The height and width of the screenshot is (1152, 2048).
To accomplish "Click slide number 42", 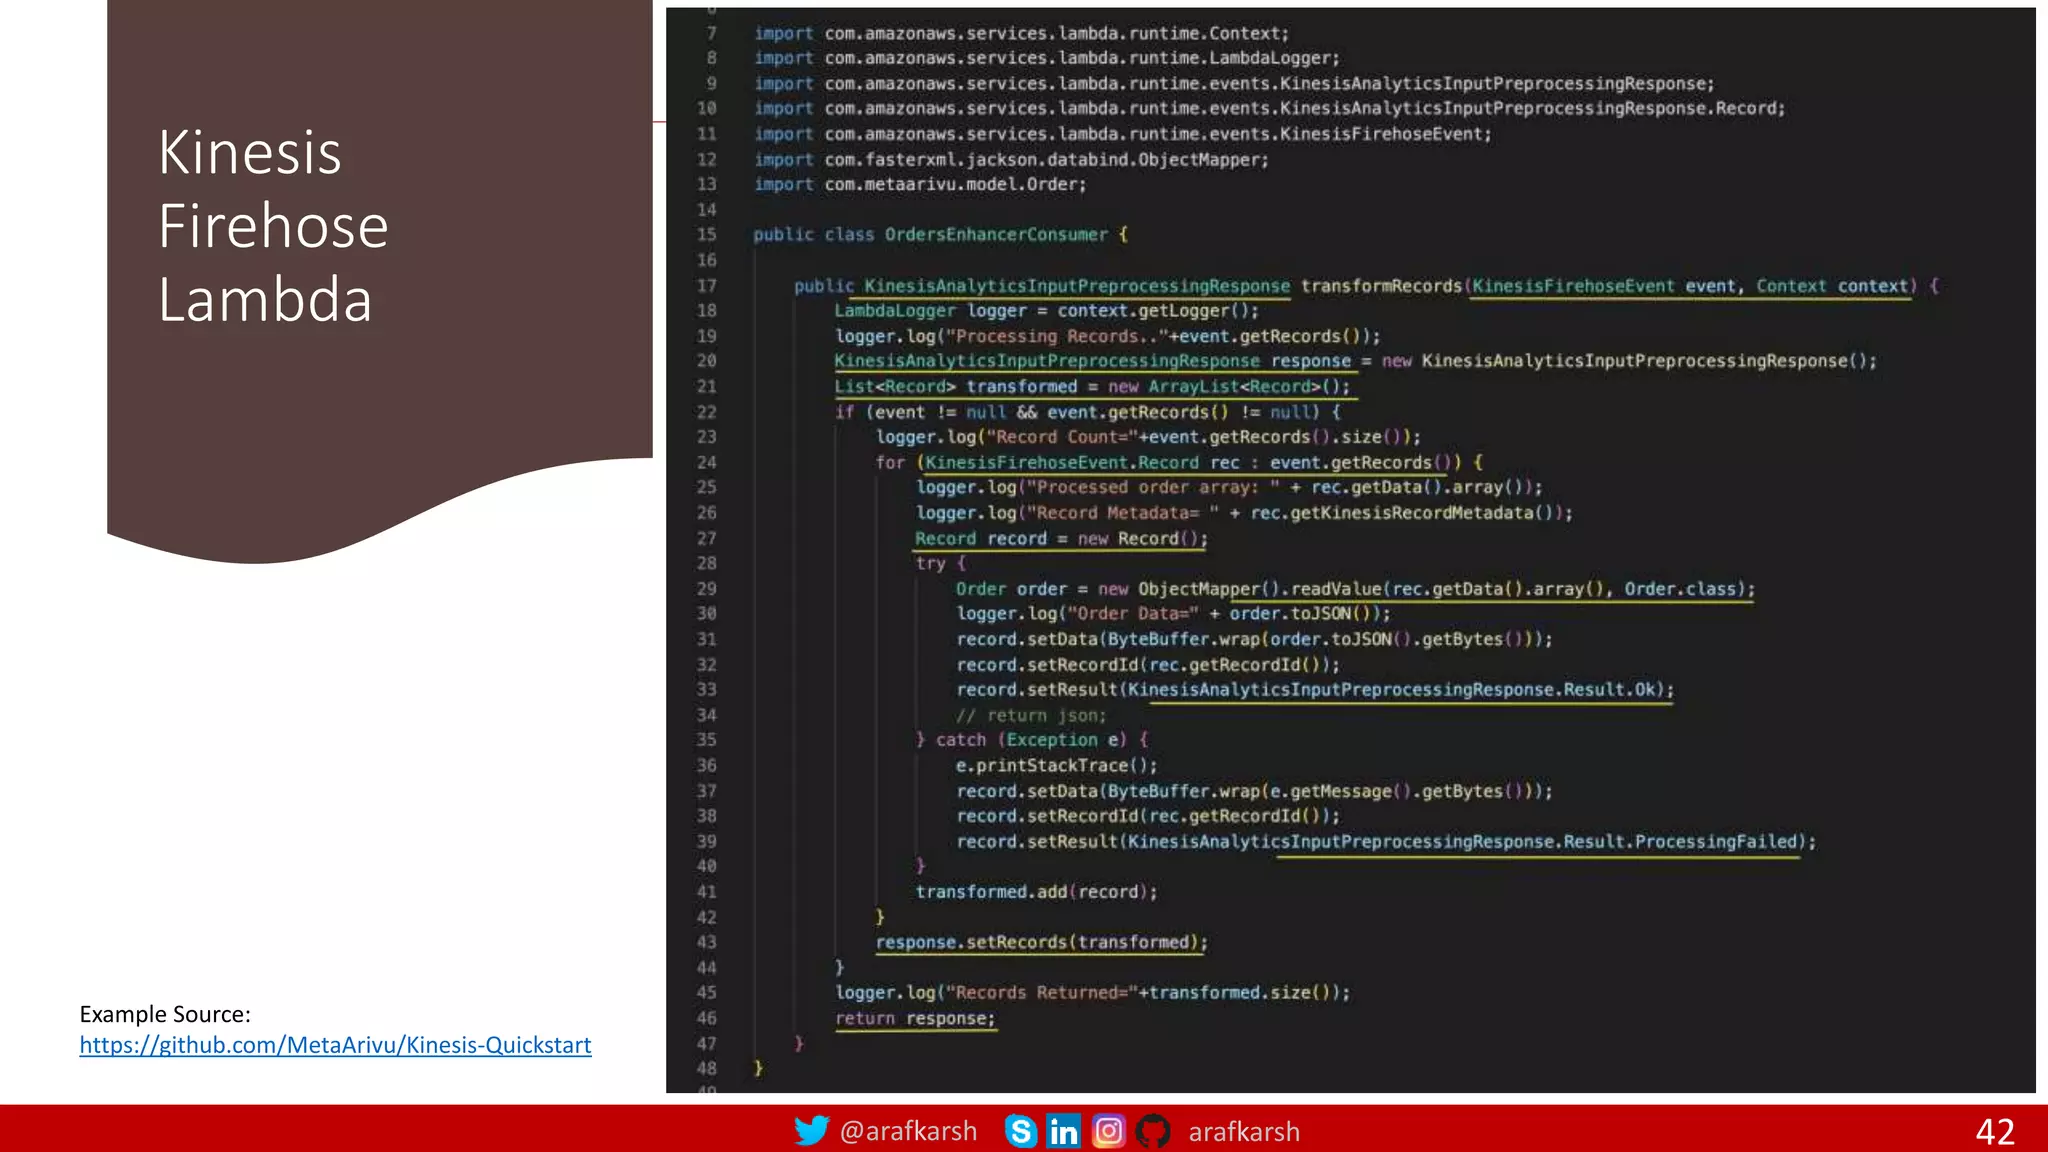I will click(x=1994, y=1131).
